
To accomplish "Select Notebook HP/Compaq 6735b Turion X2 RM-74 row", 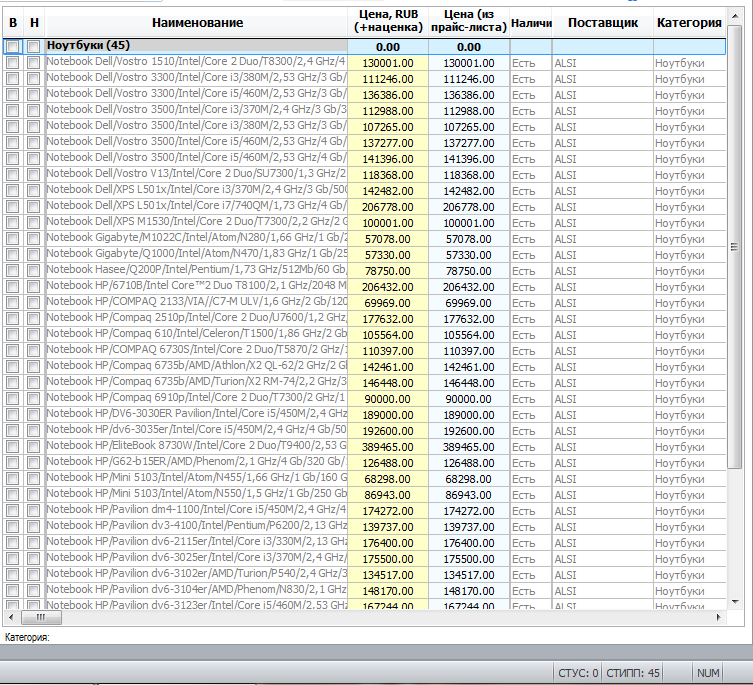I will pyautogui.click(x=196, y=381).
